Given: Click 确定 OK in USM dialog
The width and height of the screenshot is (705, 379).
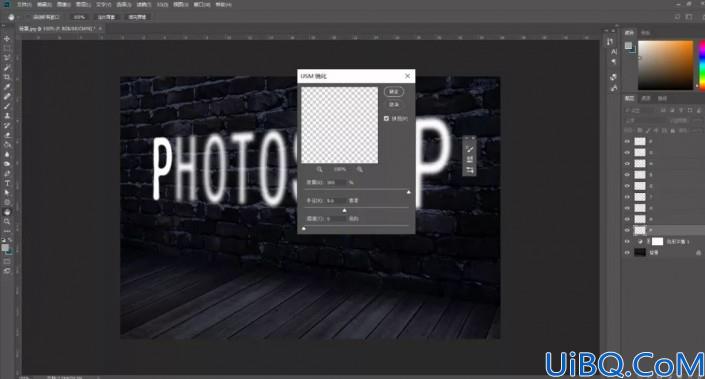Looking at the screenshot, I should coord(394,92).
